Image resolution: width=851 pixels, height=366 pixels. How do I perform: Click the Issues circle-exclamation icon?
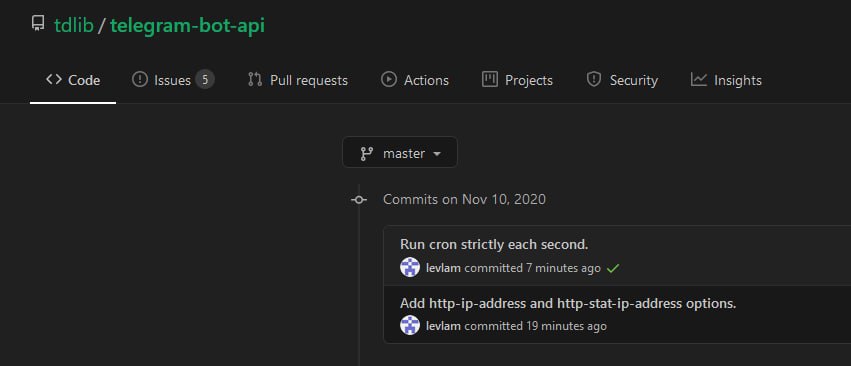(x=139, y=79)
